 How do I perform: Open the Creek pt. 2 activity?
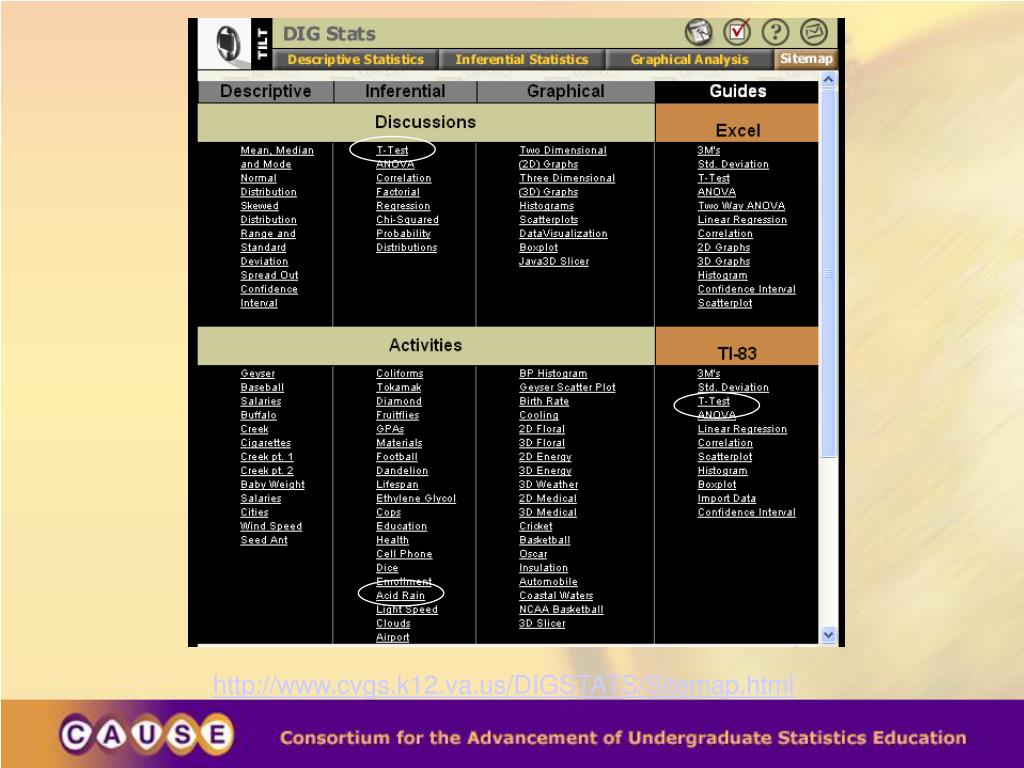click(266, 470)
